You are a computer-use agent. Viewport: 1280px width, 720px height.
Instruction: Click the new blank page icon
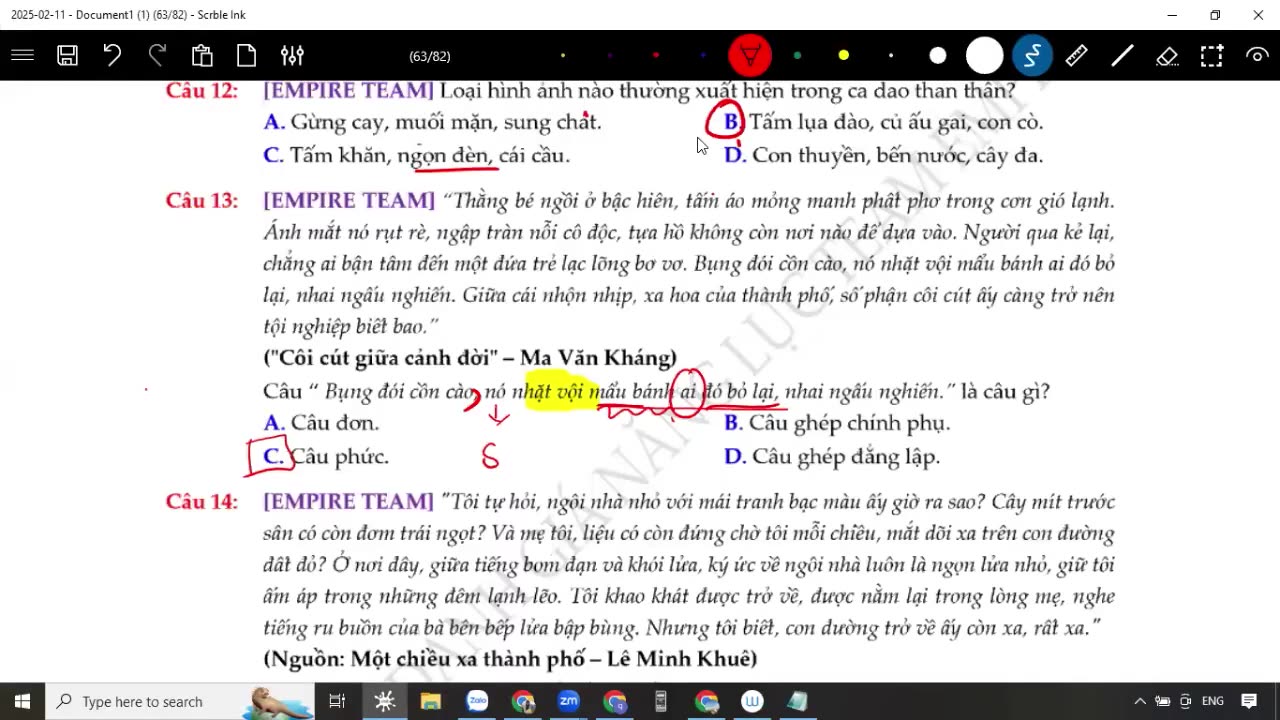[246, 56]
